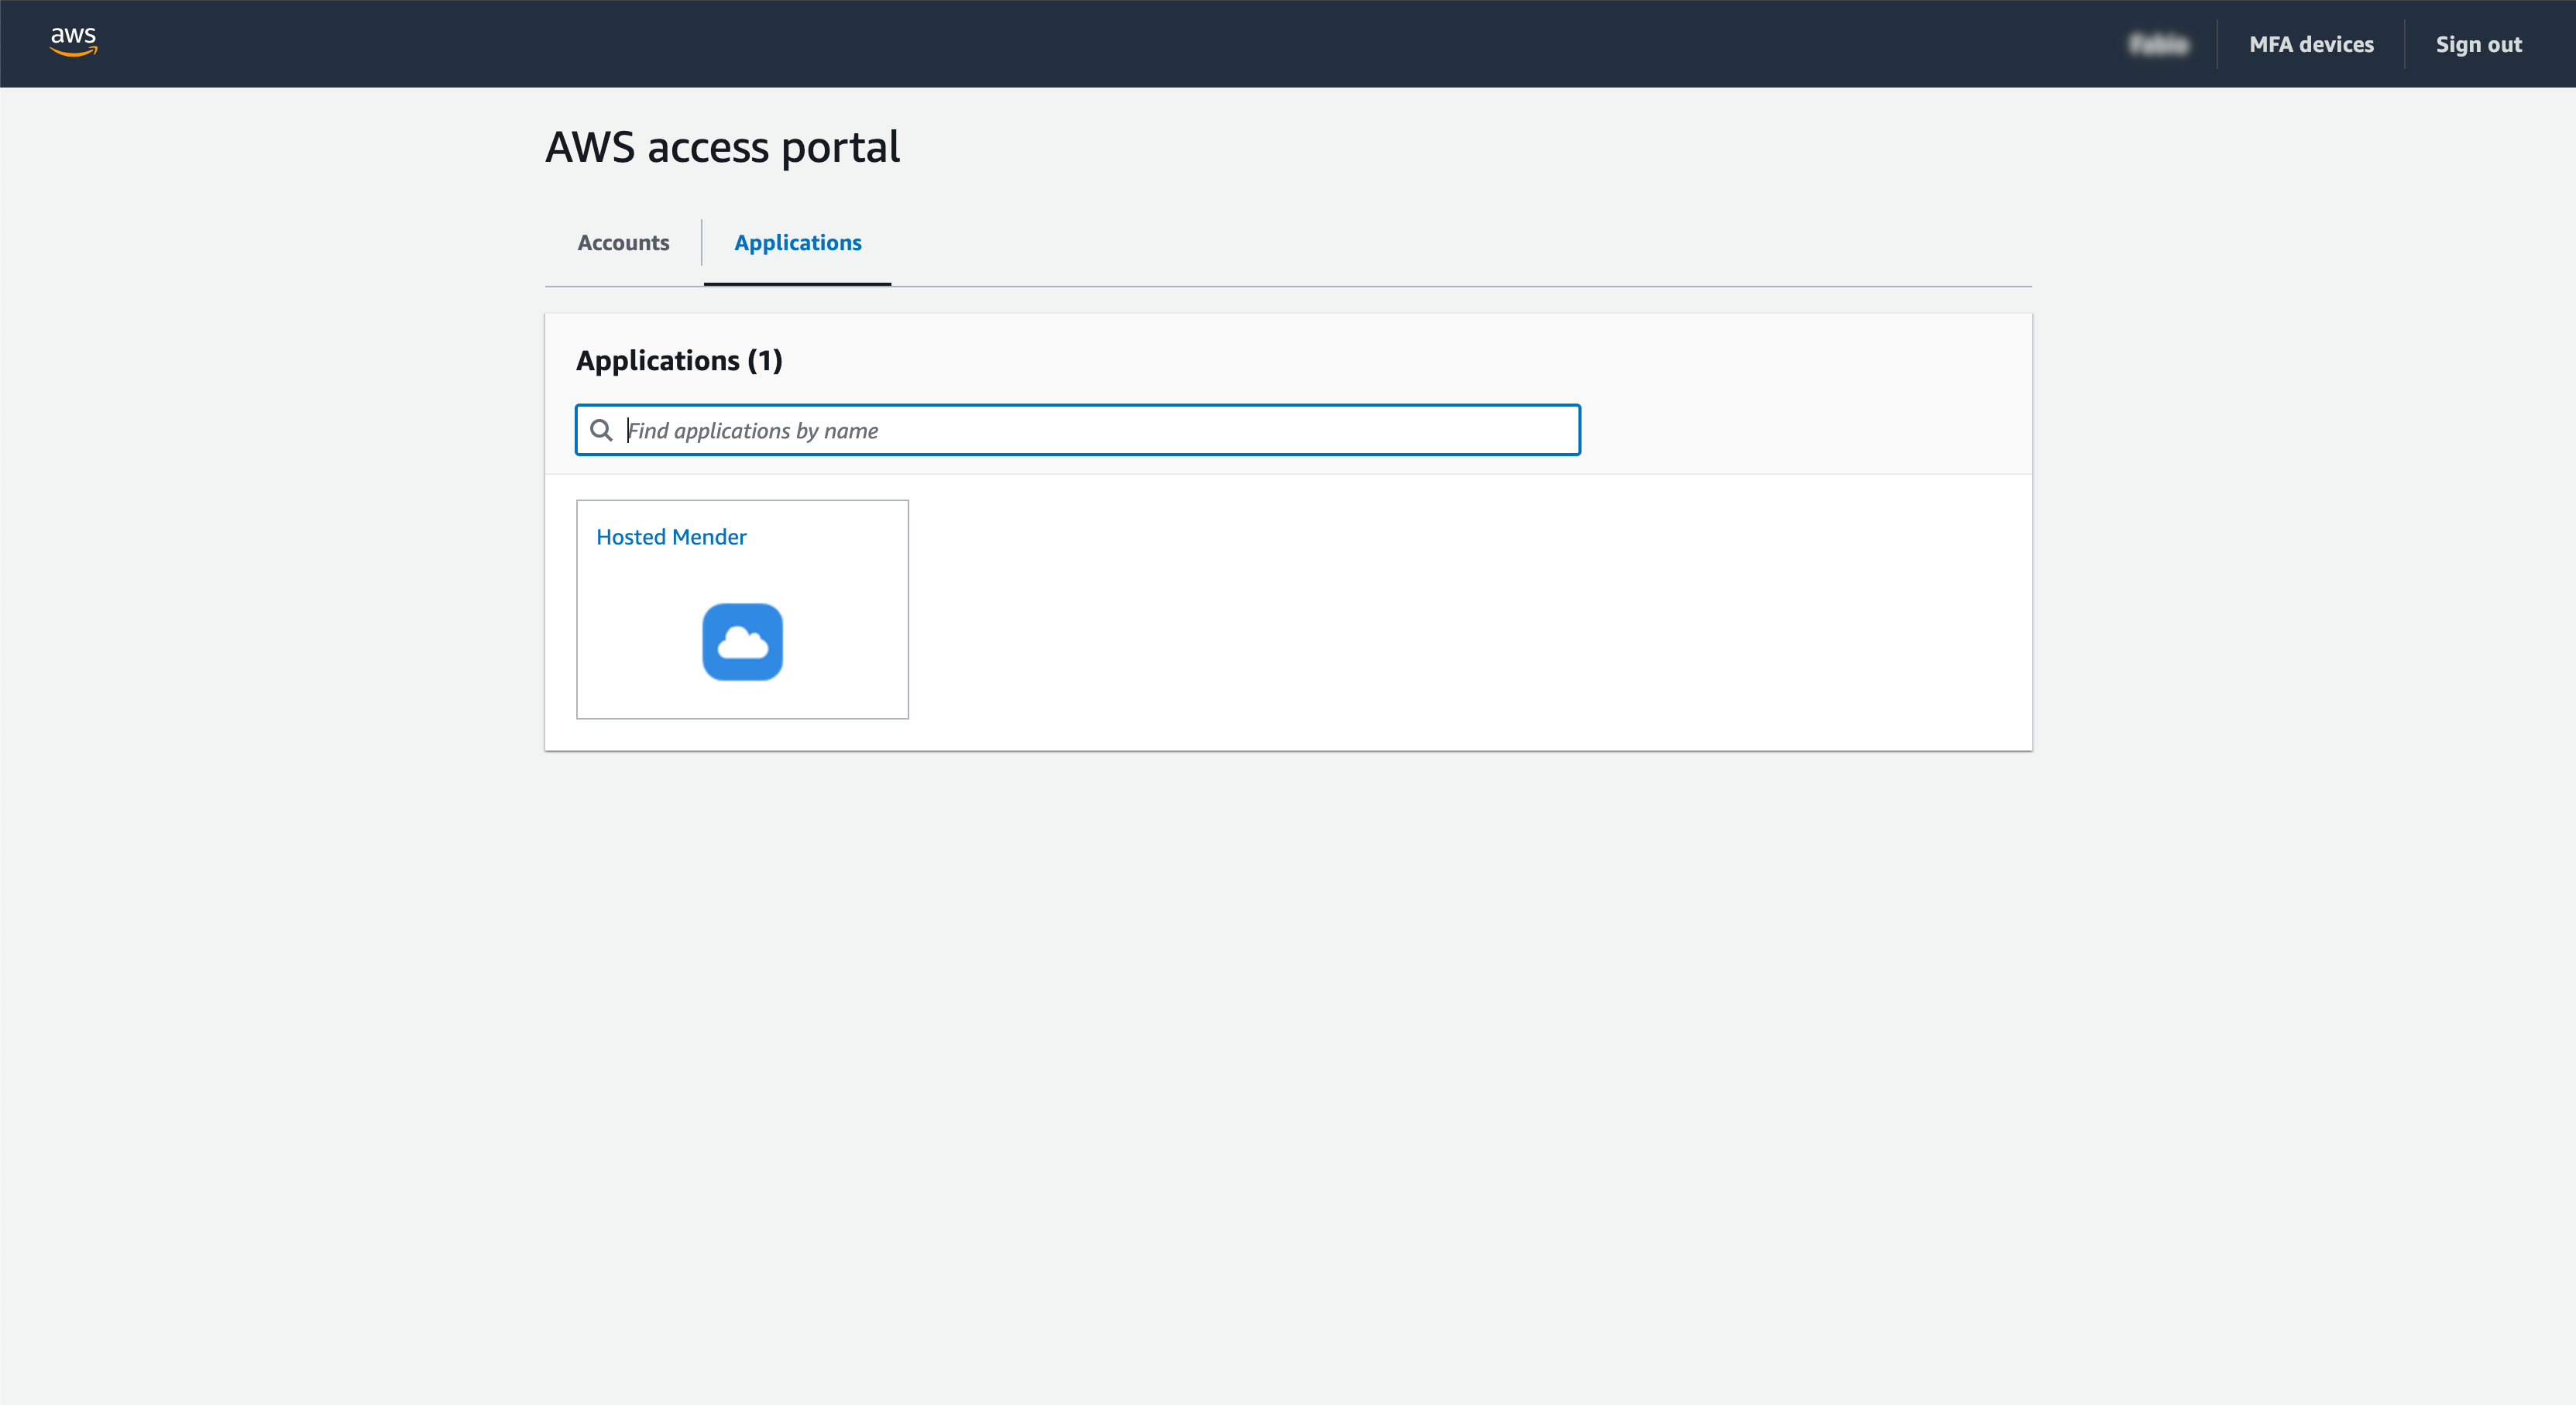Click the gray panel area right of search box
Screen dimensions: 2576x1405
click(1800, 430)
